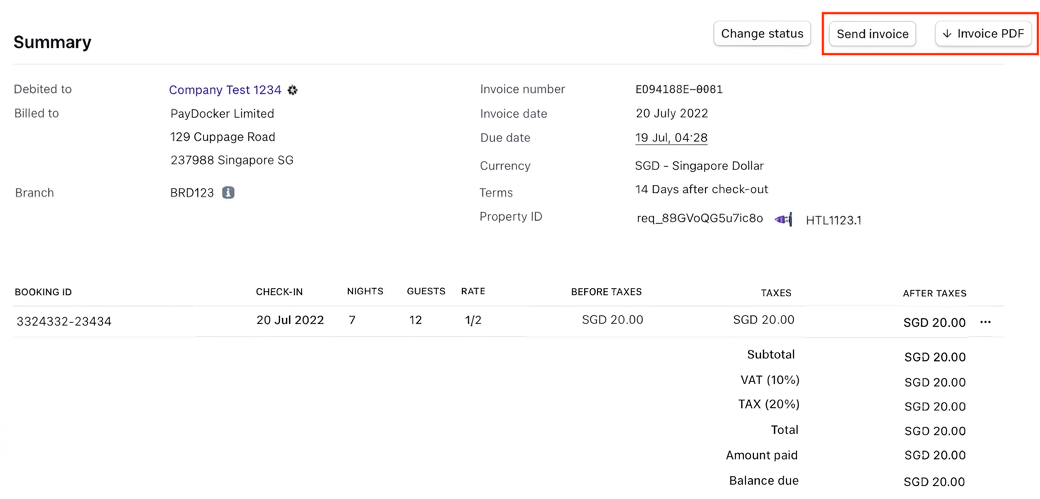Click the HTL1123.1 property code
This screenshot has width=1040, height=499.
[833, 220]
